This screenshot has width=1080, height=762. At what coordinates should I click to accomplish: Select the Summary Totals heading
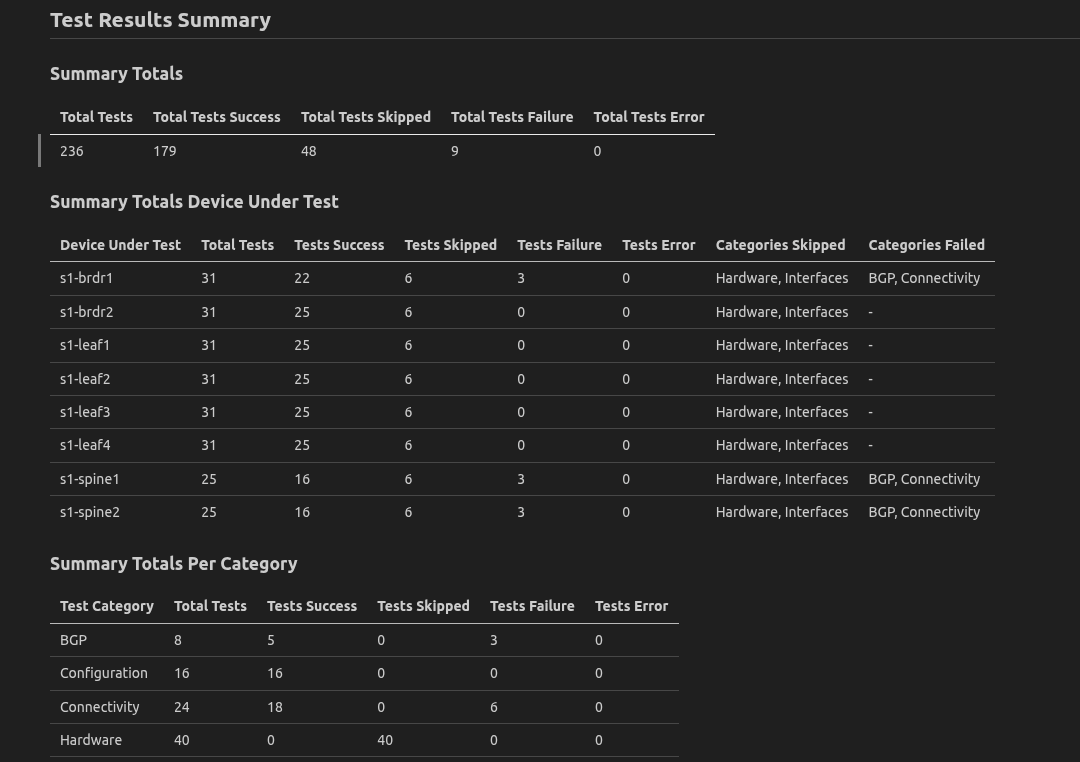click(116, 74)
